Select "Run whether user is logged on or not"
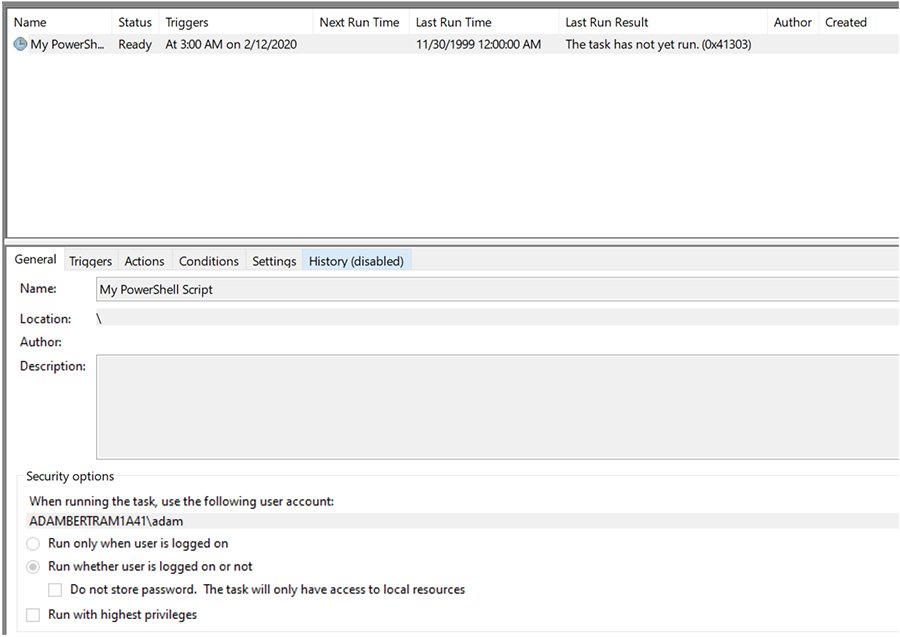Image resolution: width=900 pixels, height=637 pixels. pyautogui.click(x=31, y=565)
